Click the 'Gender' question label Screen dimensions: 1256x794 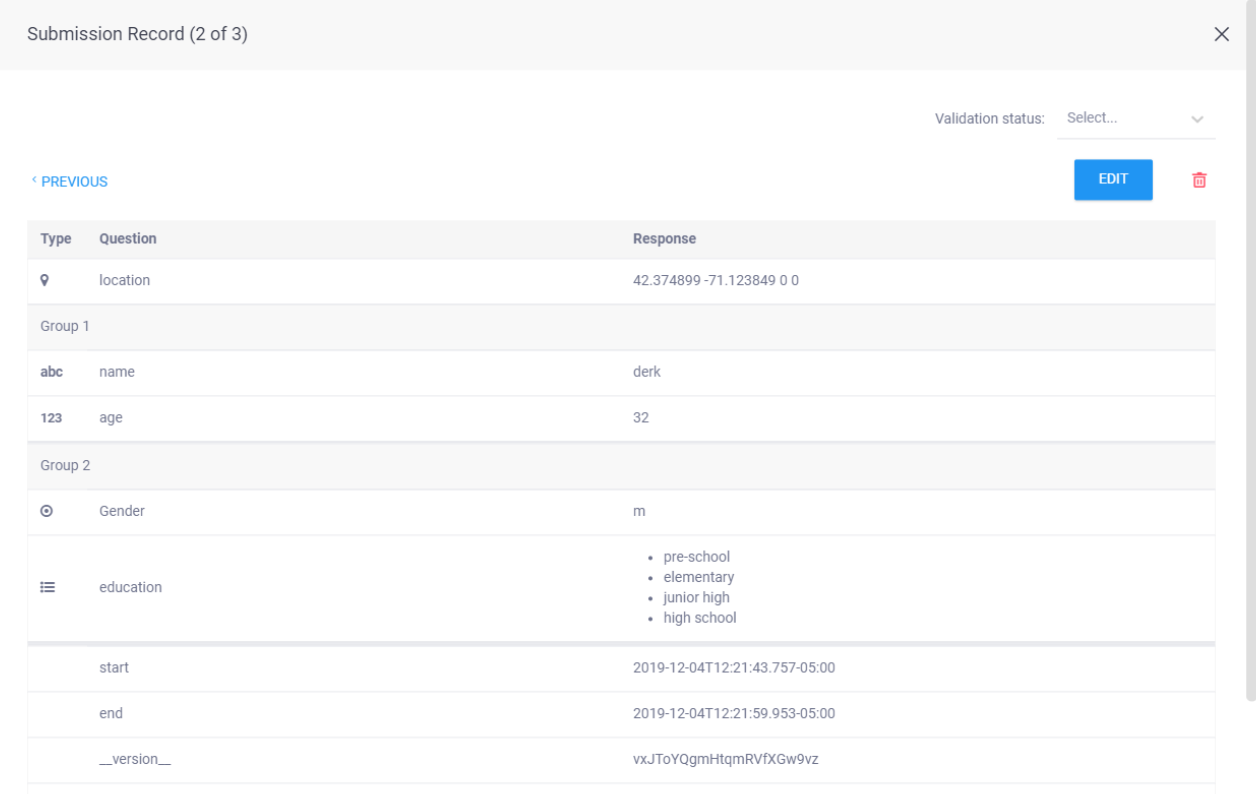click(x=122, y=511)
